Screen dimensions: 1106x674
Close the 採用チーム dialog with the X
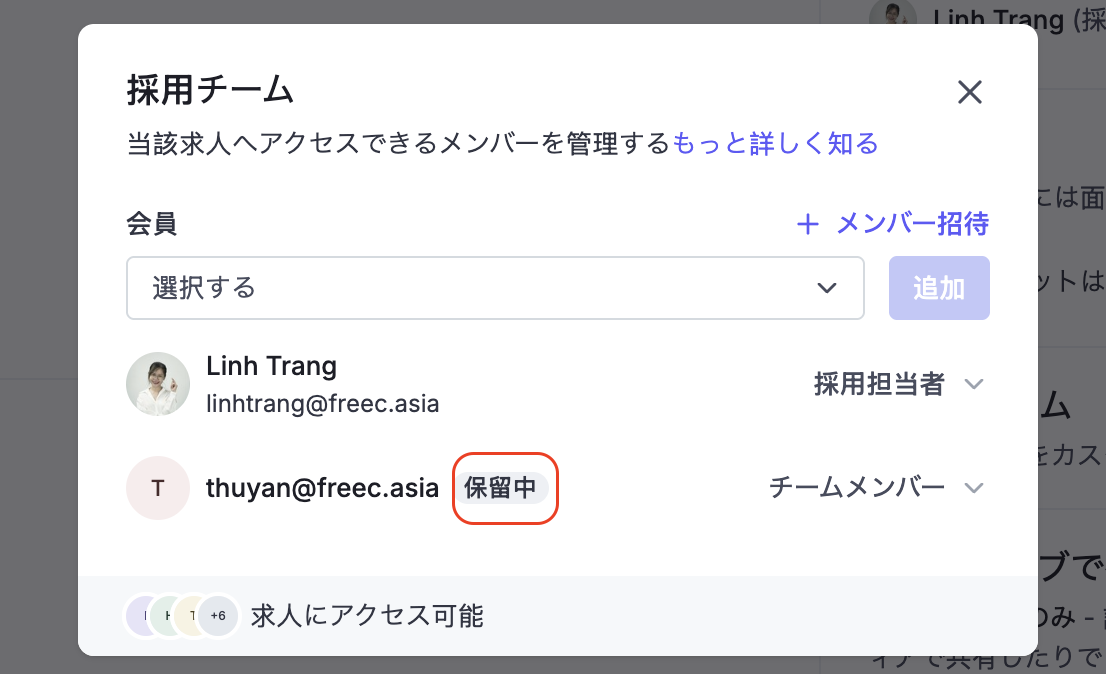(970, 92)
